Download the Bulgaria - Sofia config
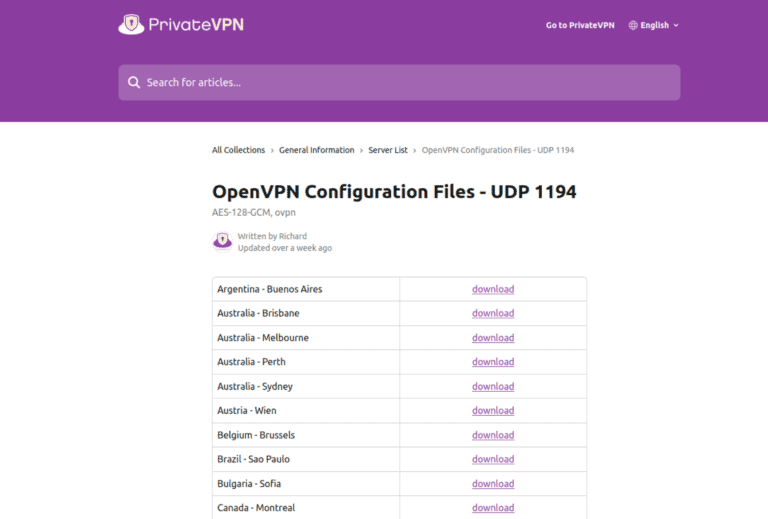The width and height of the screenshot is (768, 519). click(493, 483)
